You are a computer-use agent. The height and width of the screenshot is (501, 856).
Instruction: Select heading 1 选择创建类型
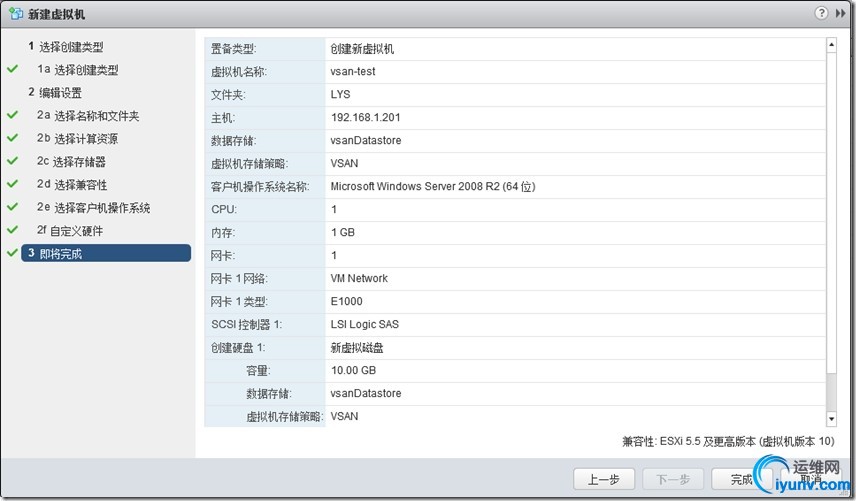pyautogui.click(x=66, y=47)
